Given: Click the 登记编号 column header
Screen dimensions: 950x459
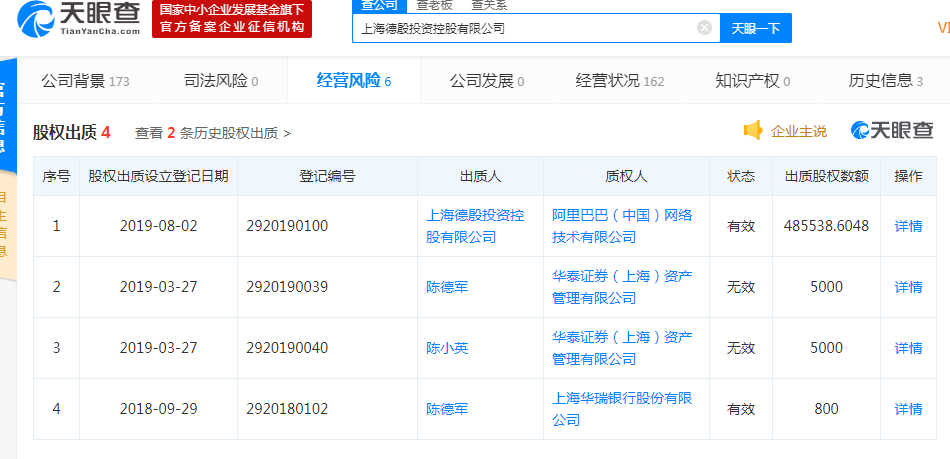Looking at the screenshot, I should [327, 176].
